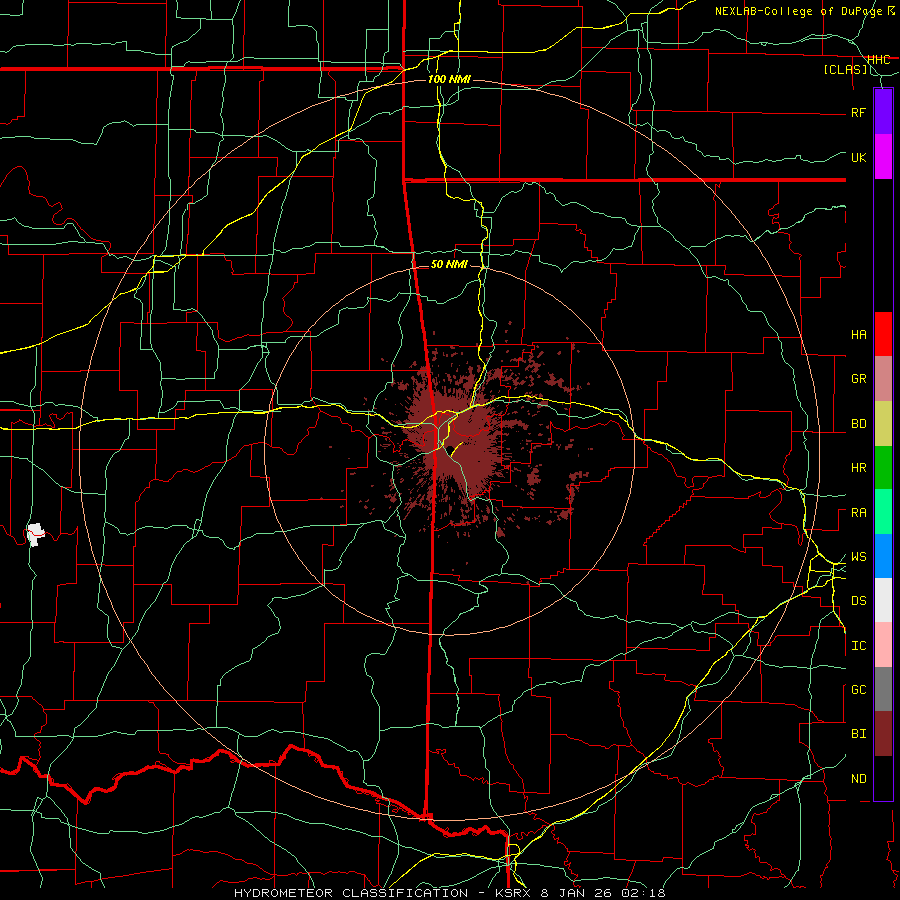
Task: Click the GC legend label
Action: click(x=858, y=690)
